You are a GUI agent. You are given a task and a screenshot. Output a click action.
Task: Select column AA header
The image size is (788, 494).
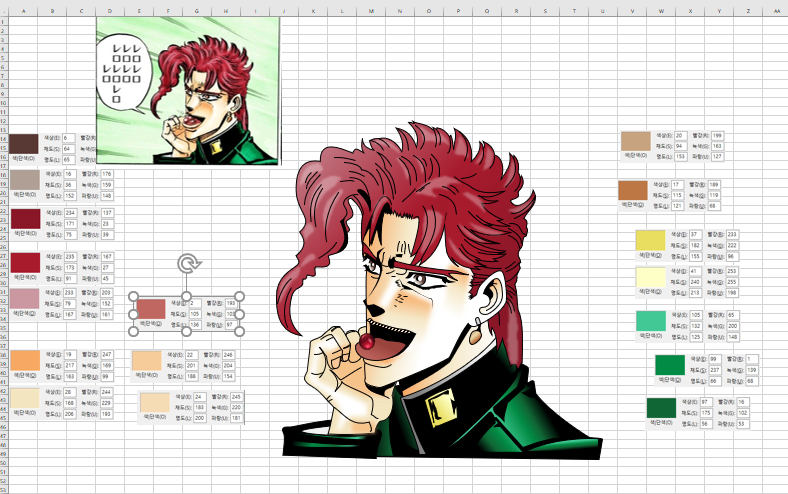click(775, 11)
